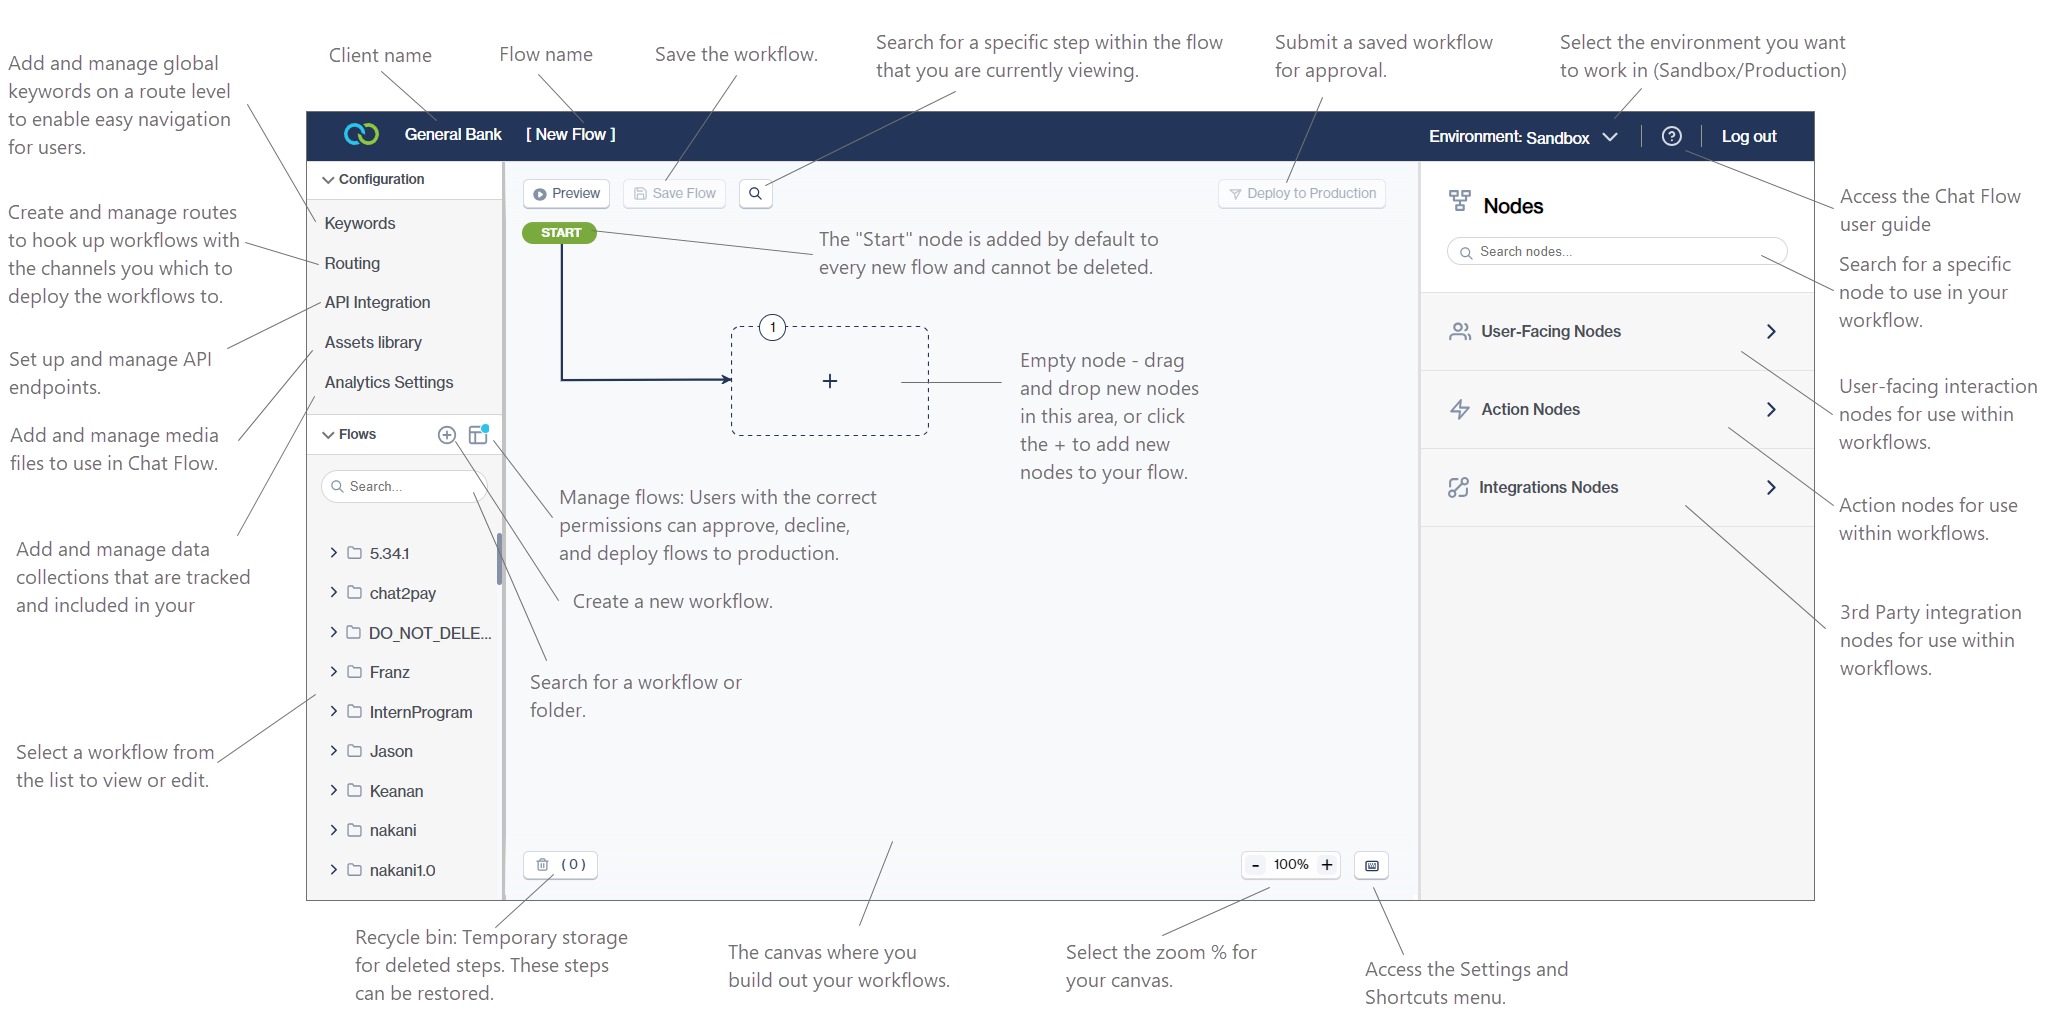Select the User-Facing Nodes icon

[x=1459, y=331]
